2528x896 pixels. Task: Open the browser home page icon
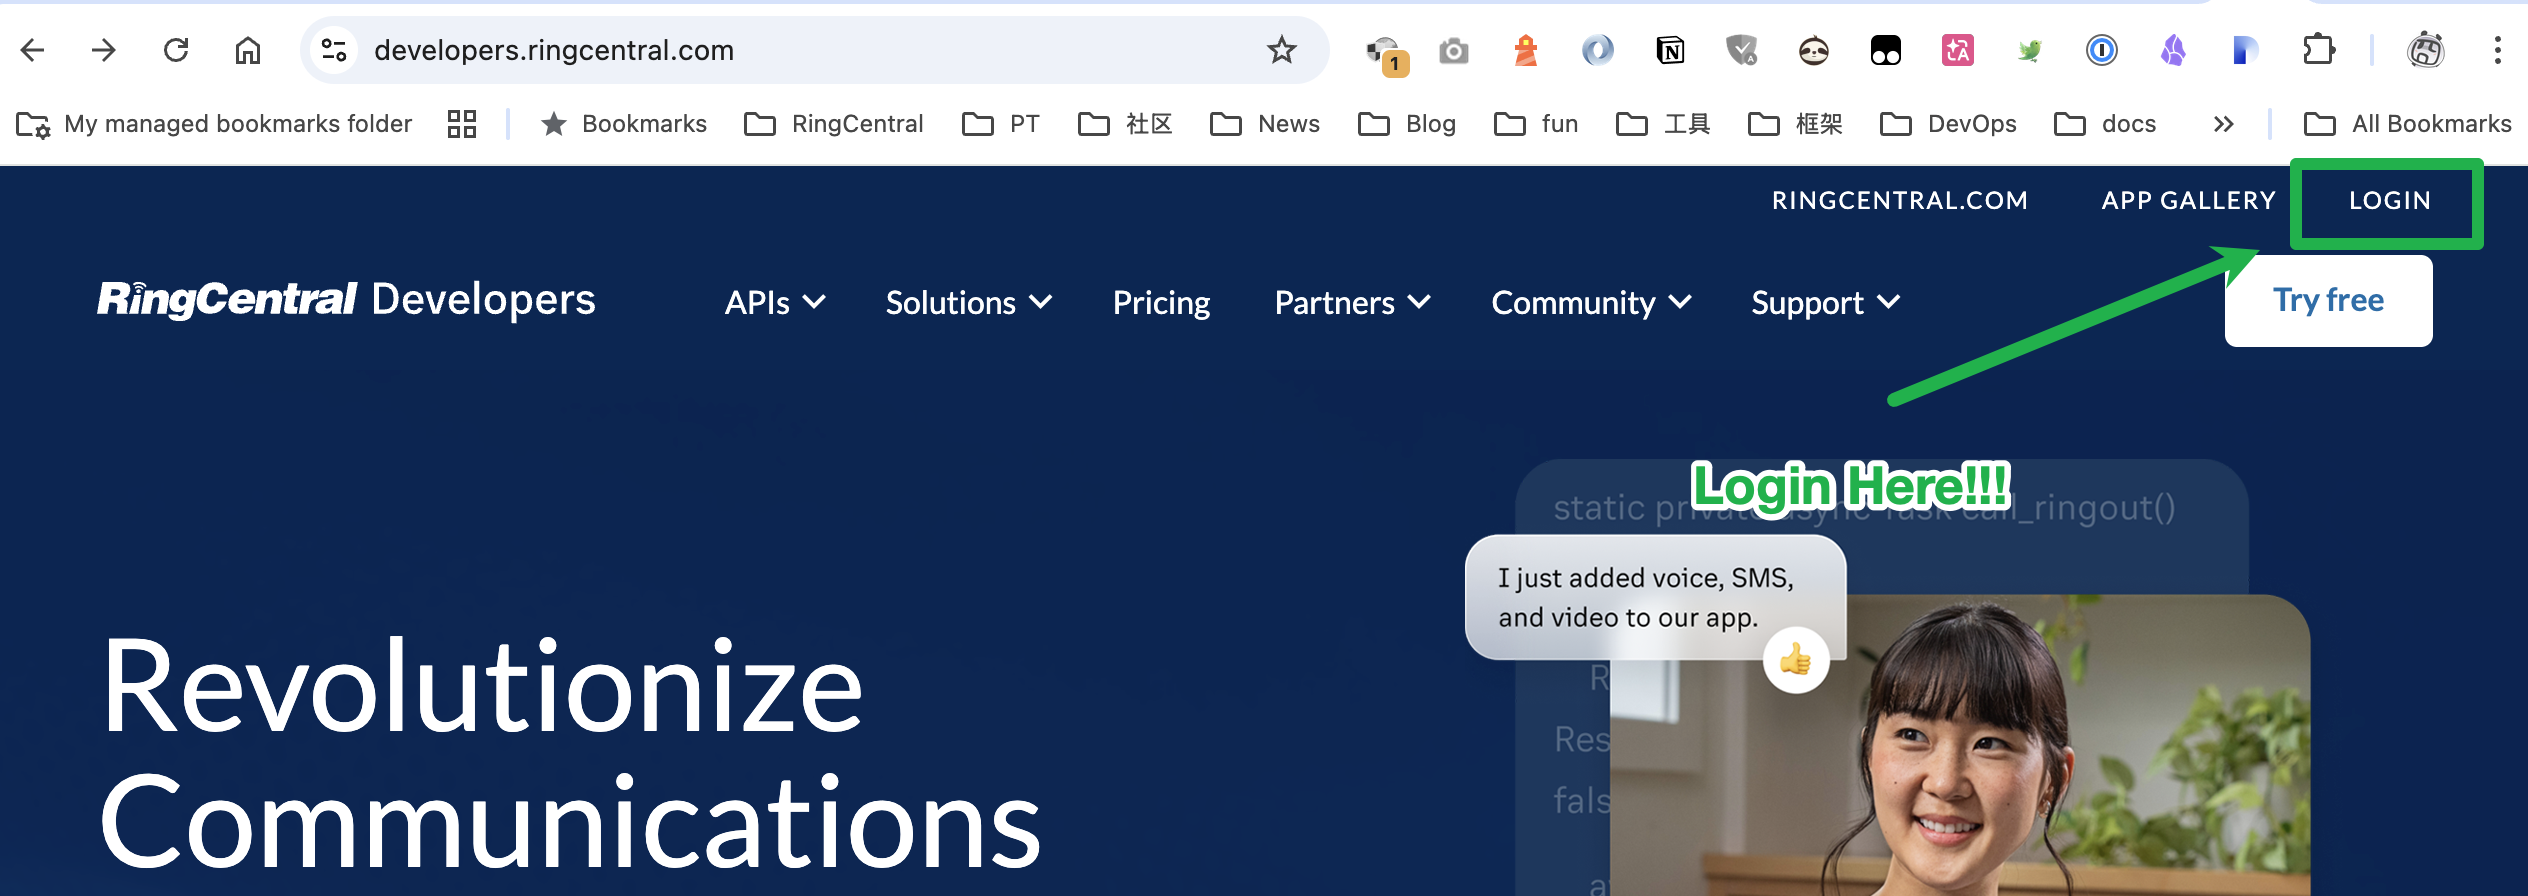click(248, 50)
